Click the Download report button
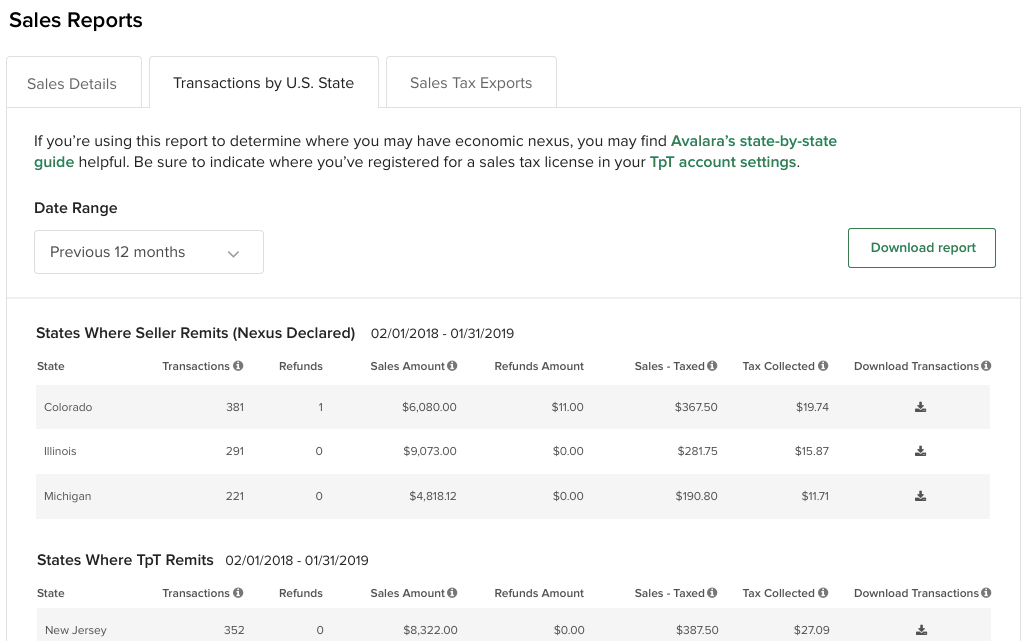The height and width of the screenshot is (641, 1026). 922,248
